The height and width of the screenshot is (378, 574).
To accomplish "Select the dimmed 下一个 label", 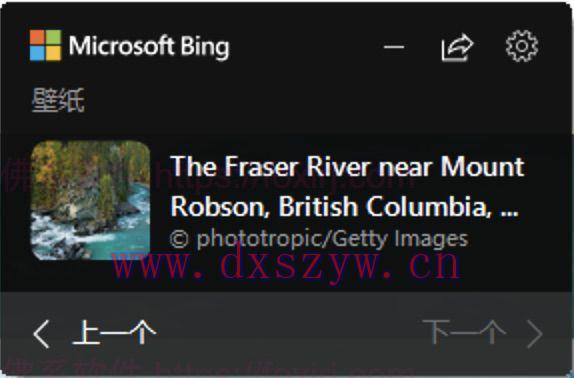I will point(464,332).
